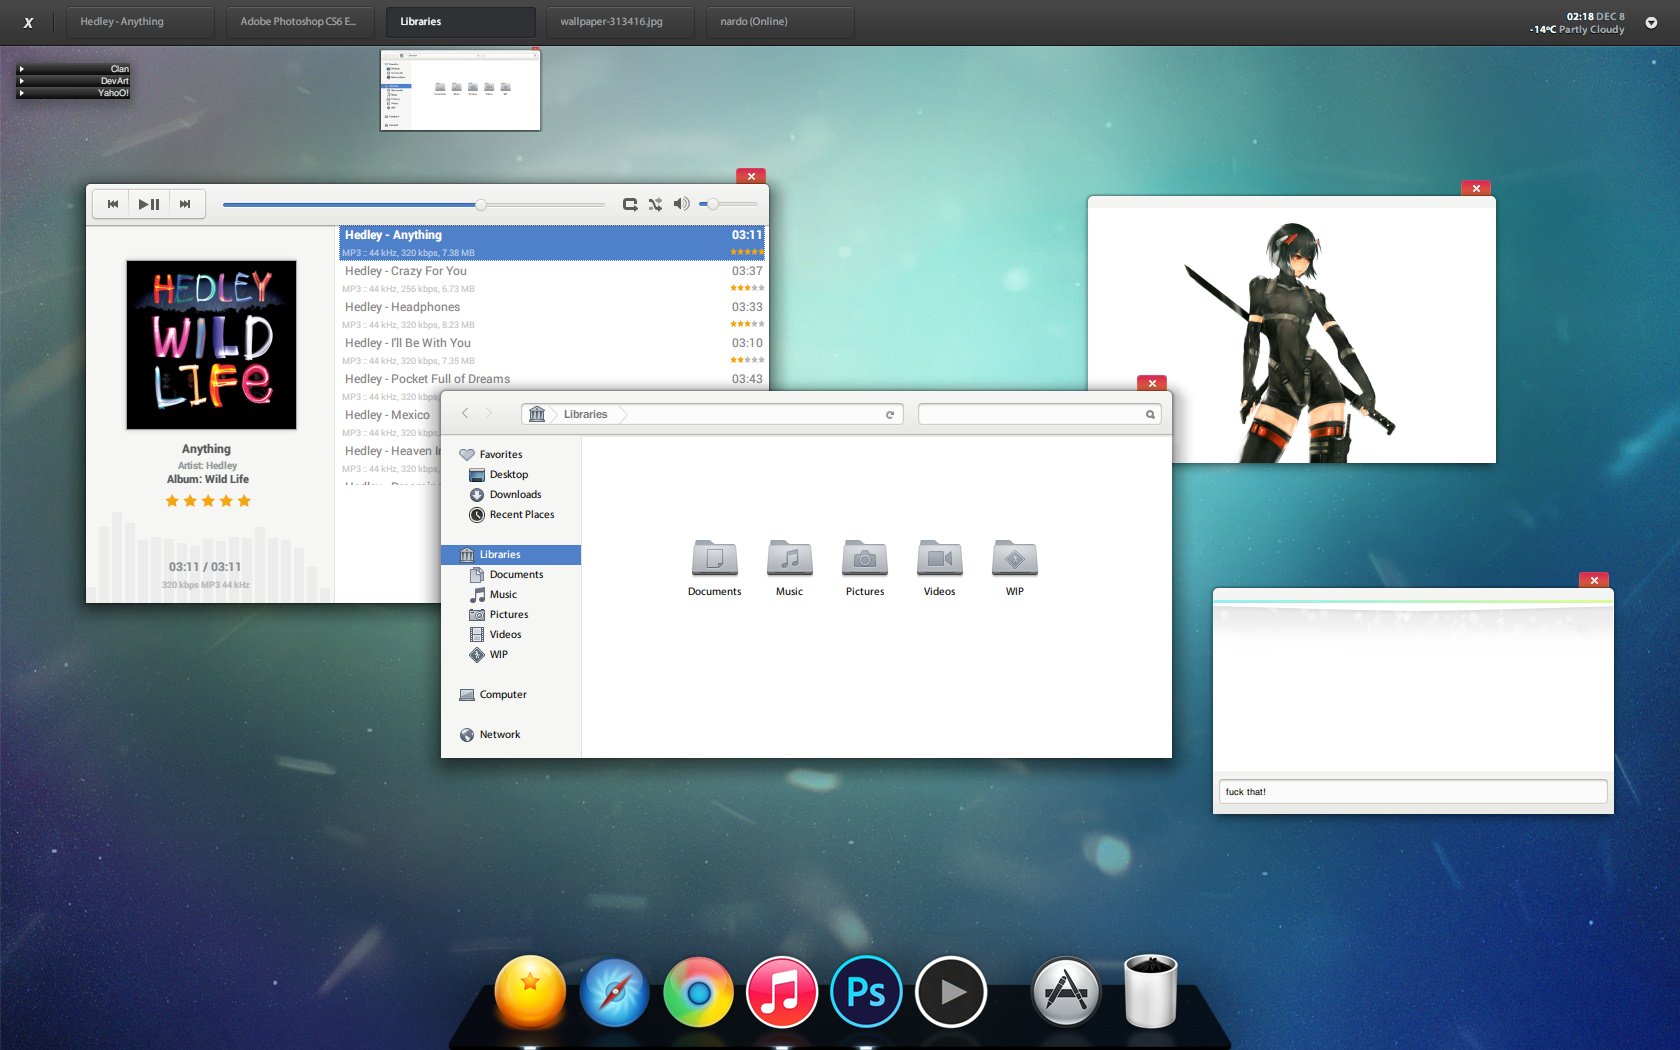Click the X start button in top bar
1680x1050 pixels.
(28, 22)
